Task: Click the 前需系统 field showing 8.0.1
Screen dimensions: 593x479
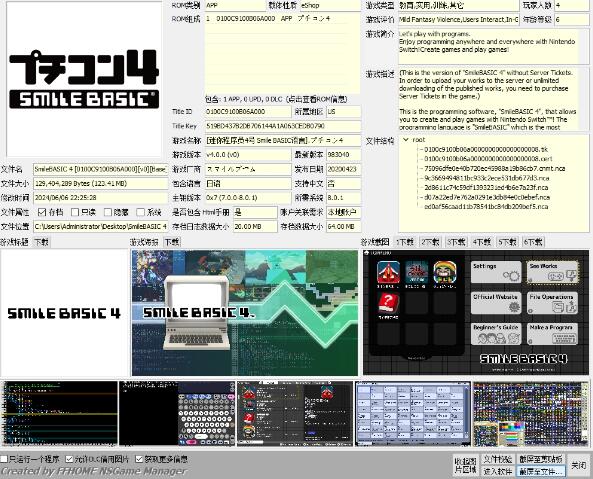Action: click(343, 198)
